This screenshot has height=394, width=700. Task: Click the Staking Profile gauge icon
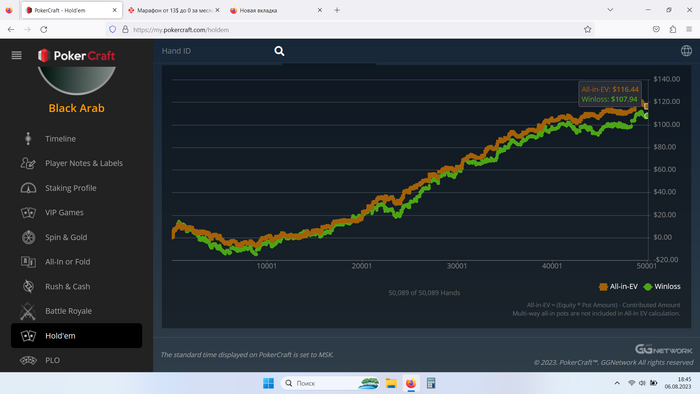point(28,188)
